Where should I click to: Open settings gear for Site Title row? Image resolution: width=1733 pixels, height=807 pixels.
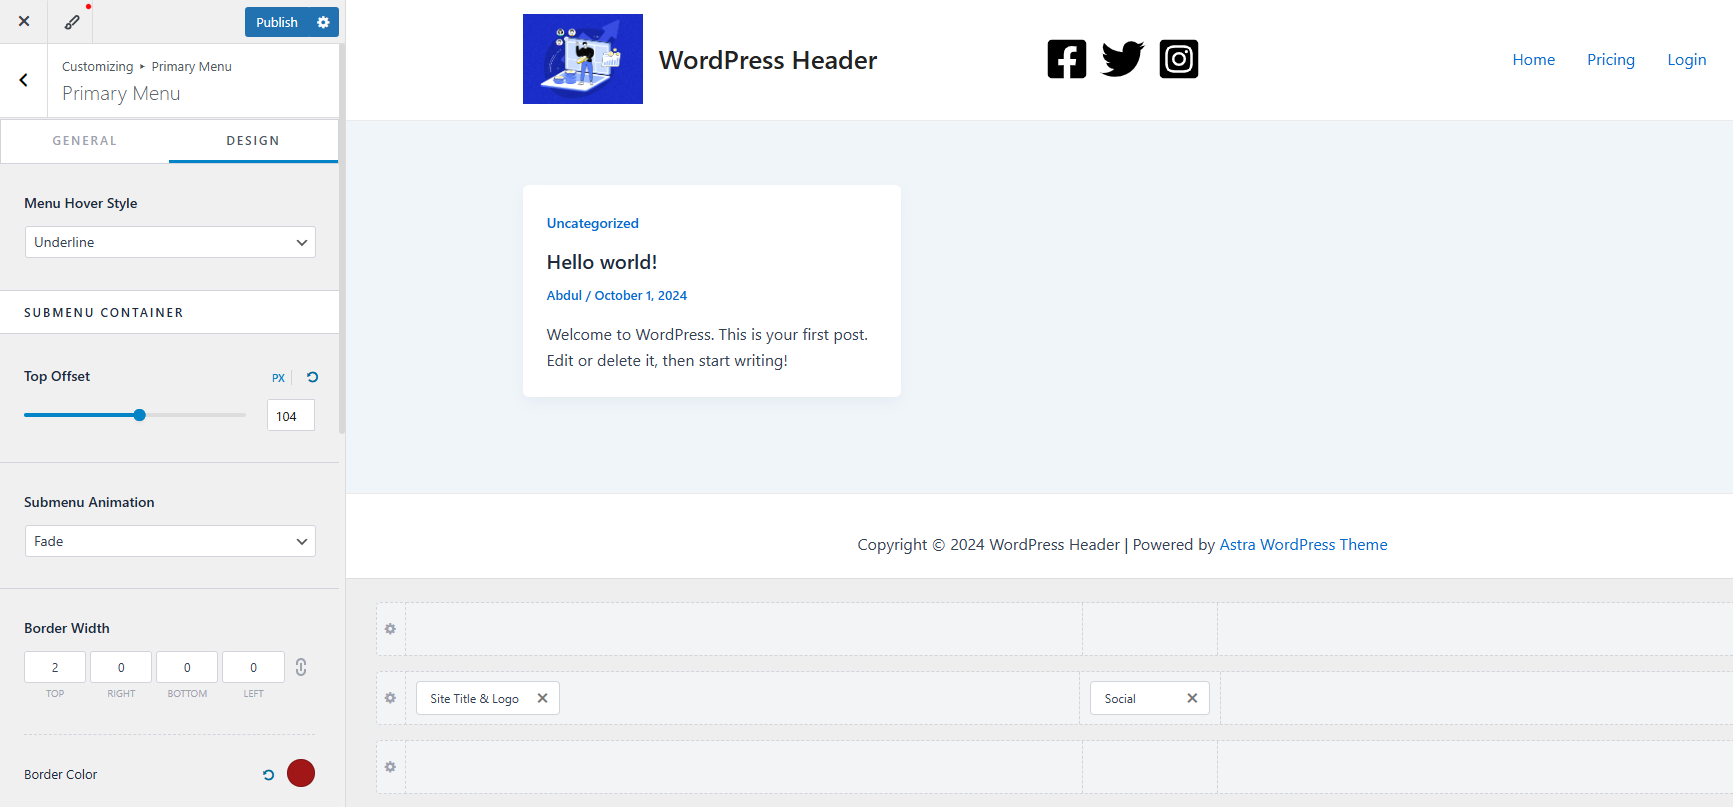391,698
